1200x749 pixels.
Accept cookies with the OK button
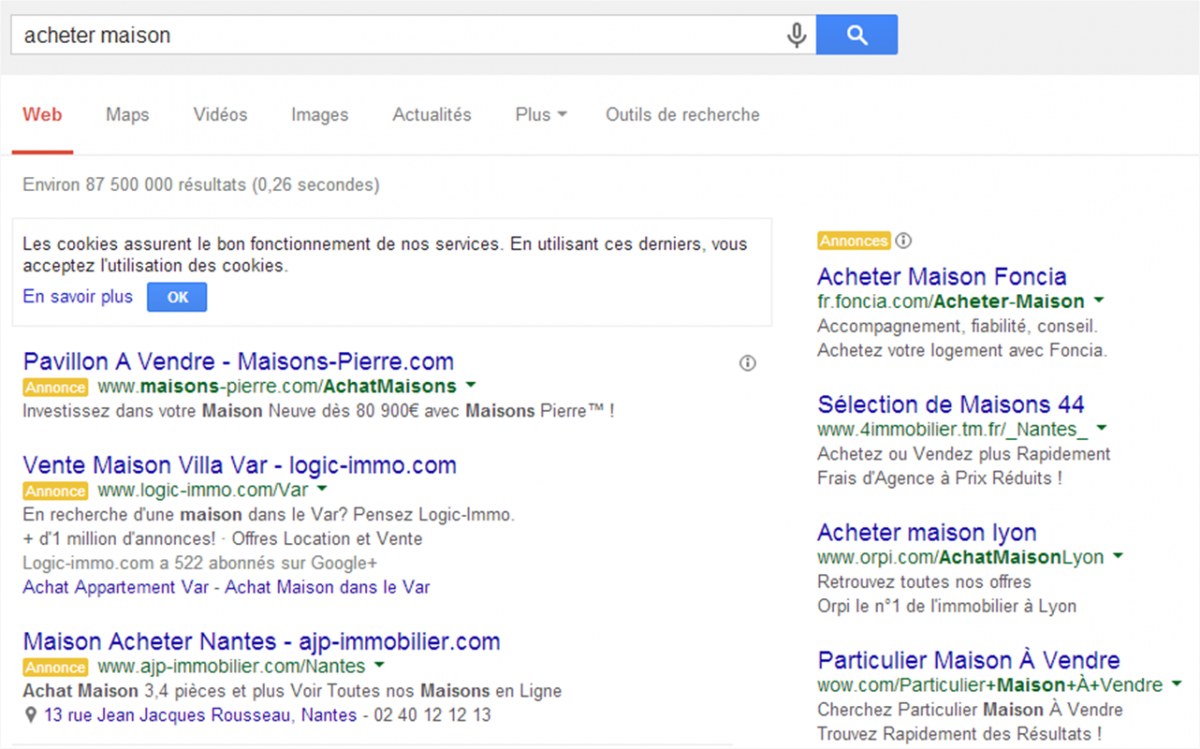177,297
